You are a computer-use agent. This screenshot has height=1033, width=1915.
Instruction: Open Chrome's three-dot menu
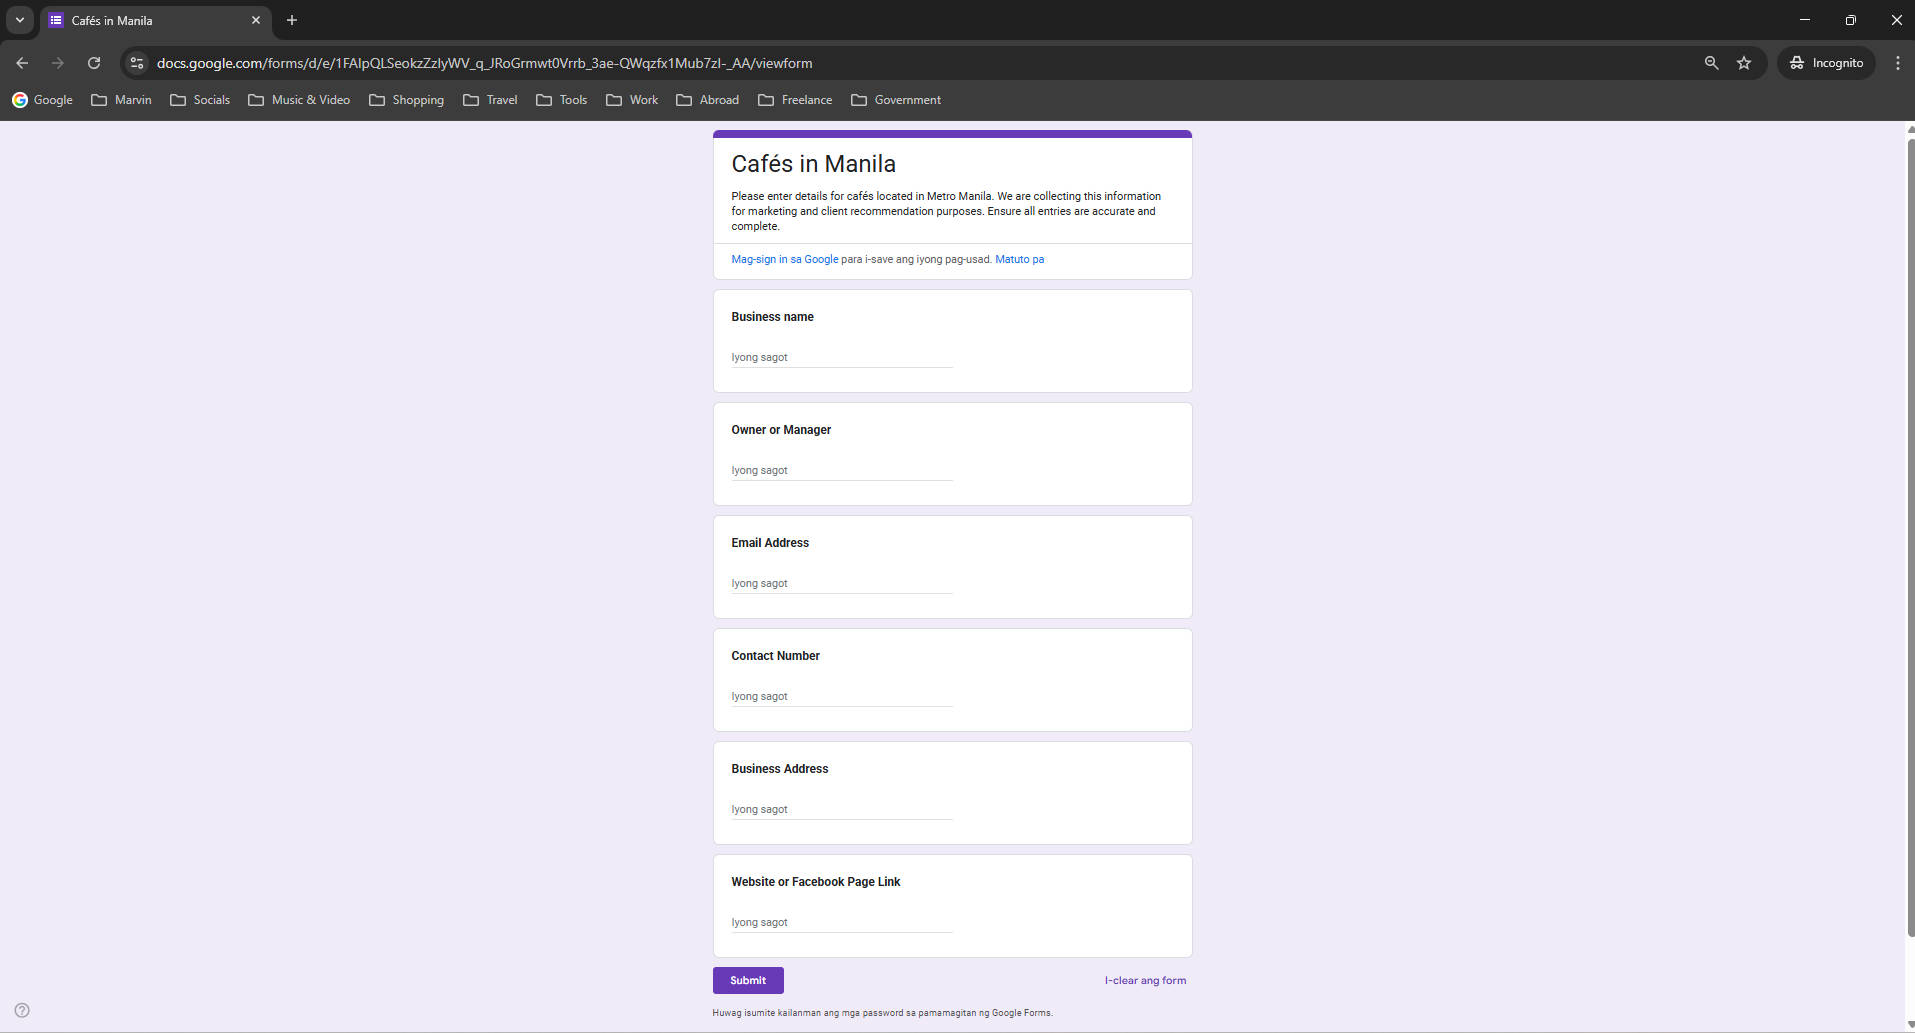1897,63
